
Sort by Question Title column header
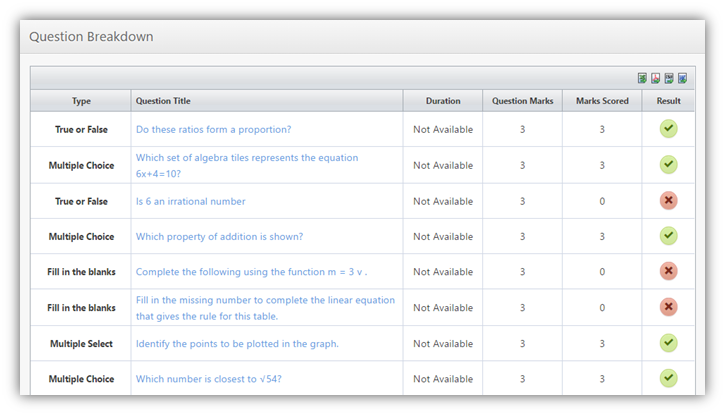coord(163,101)
